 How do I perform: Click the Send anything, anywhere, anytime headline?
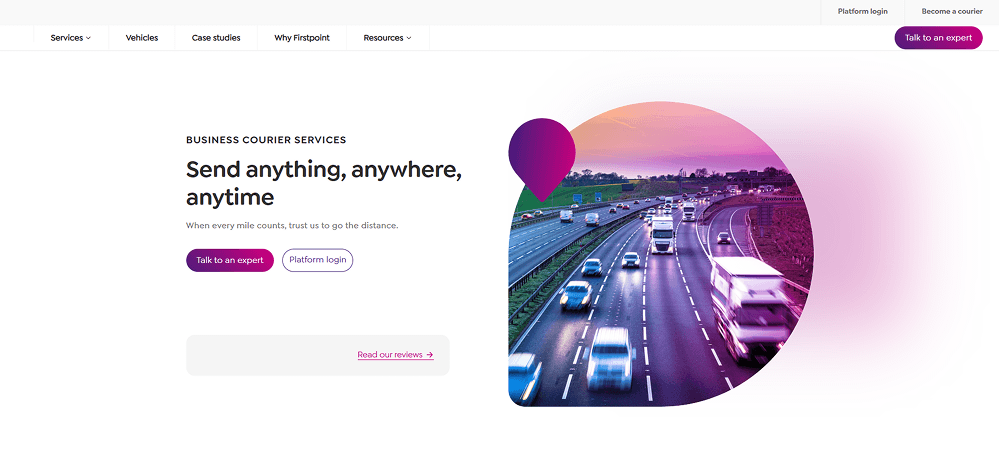[x=324, y=183]
